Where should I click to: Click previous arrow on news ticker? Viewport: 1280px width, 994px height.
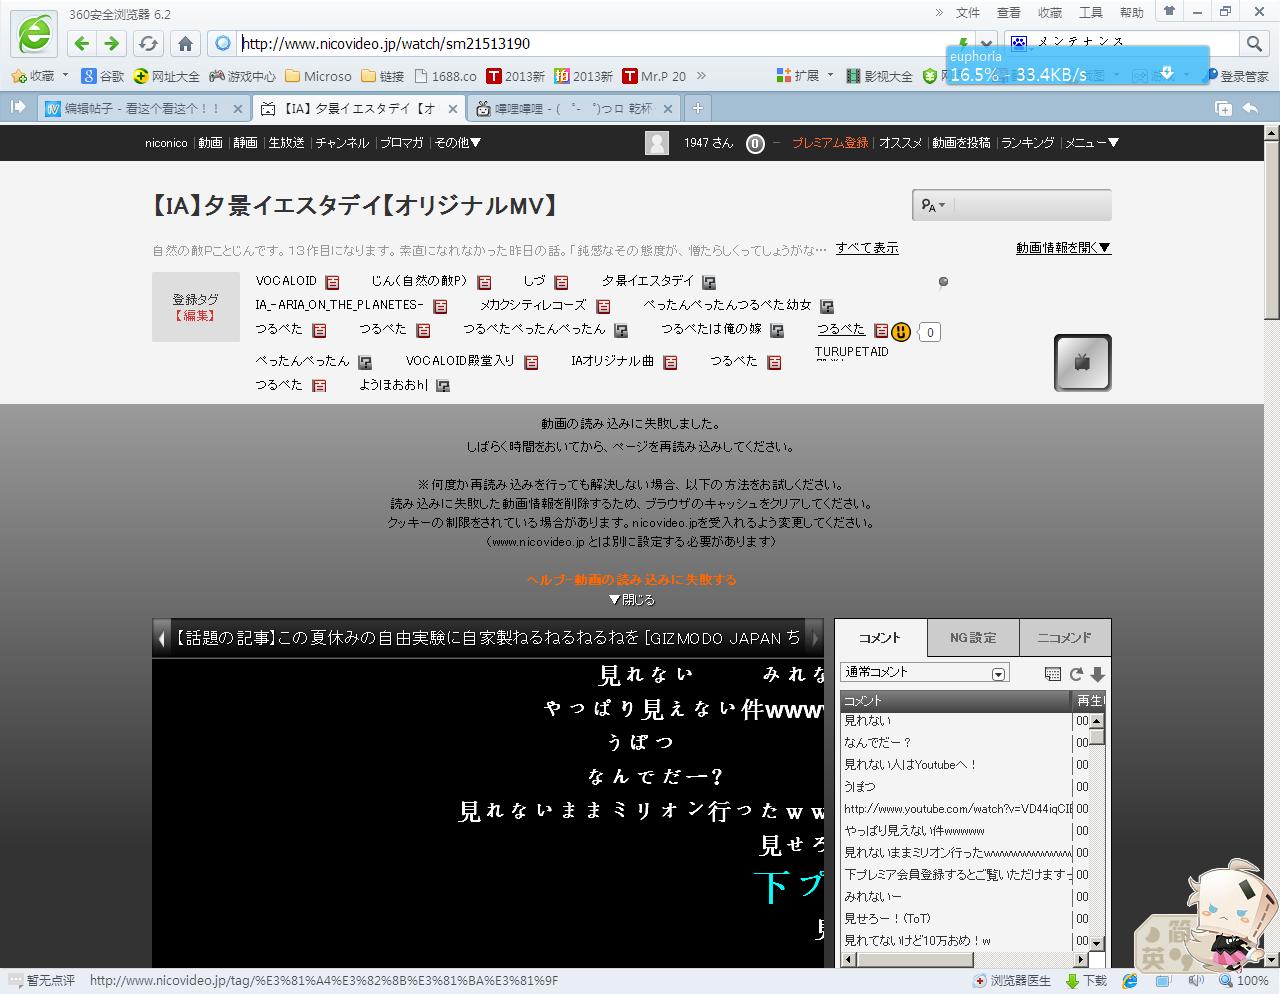pyautogui.click(x=162, y=637)
